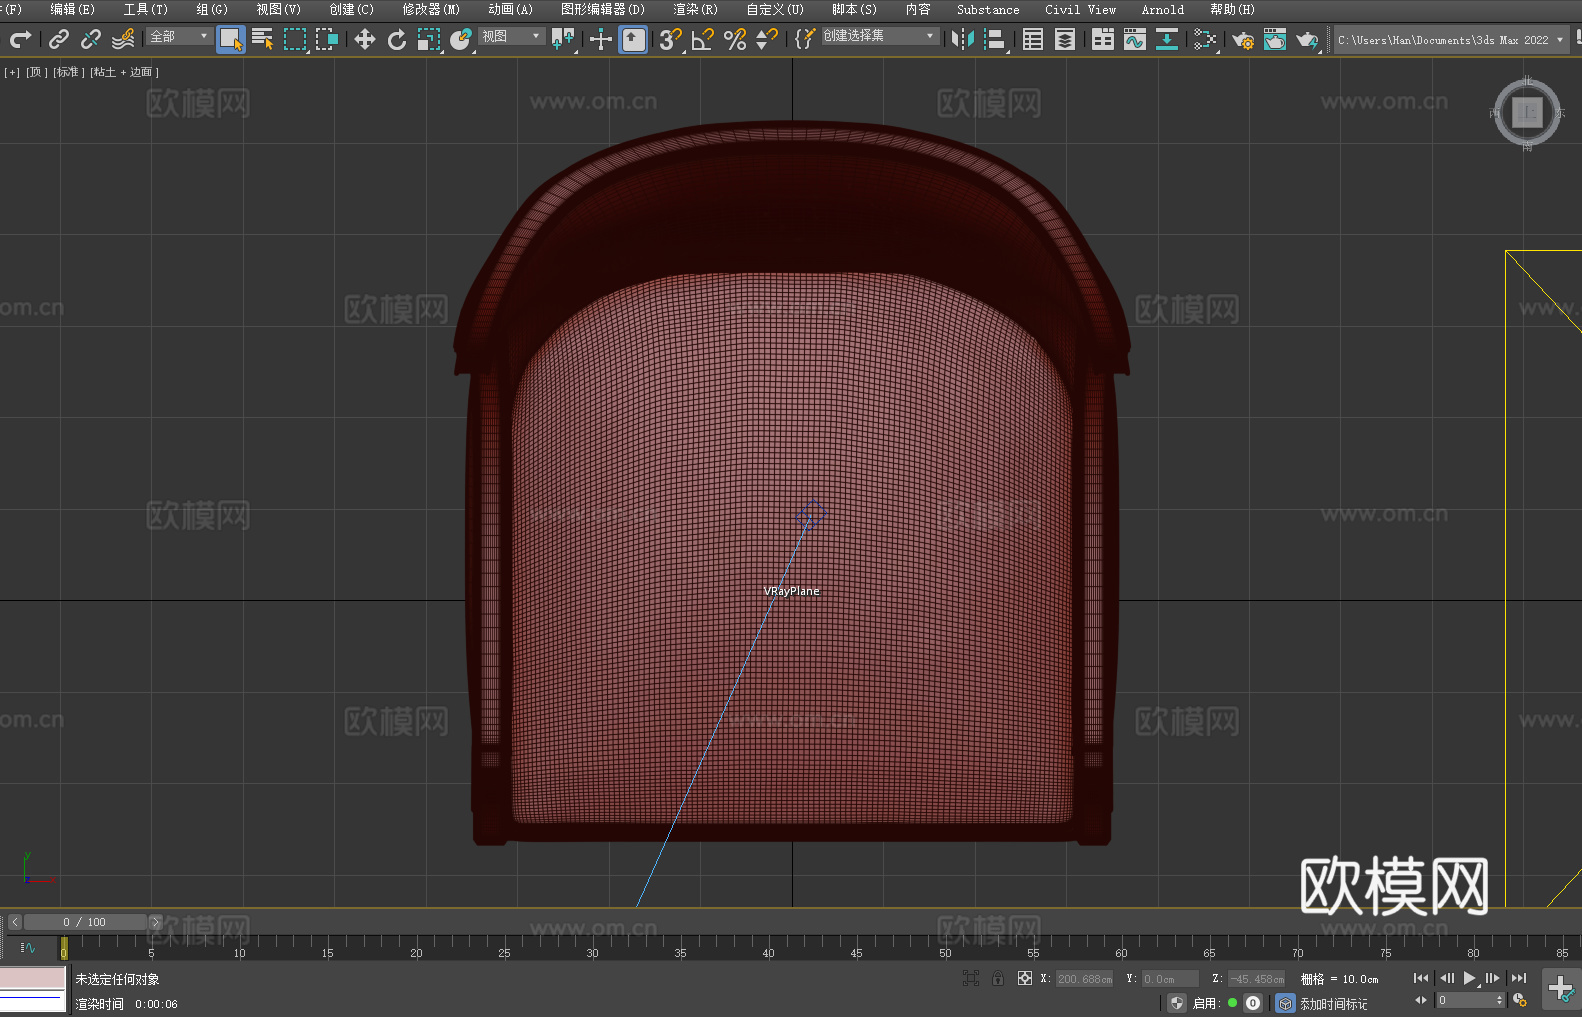Open the 编辑(E) menu
This screenshot has width=1582, height=1017.
click(x=73, y=9)
